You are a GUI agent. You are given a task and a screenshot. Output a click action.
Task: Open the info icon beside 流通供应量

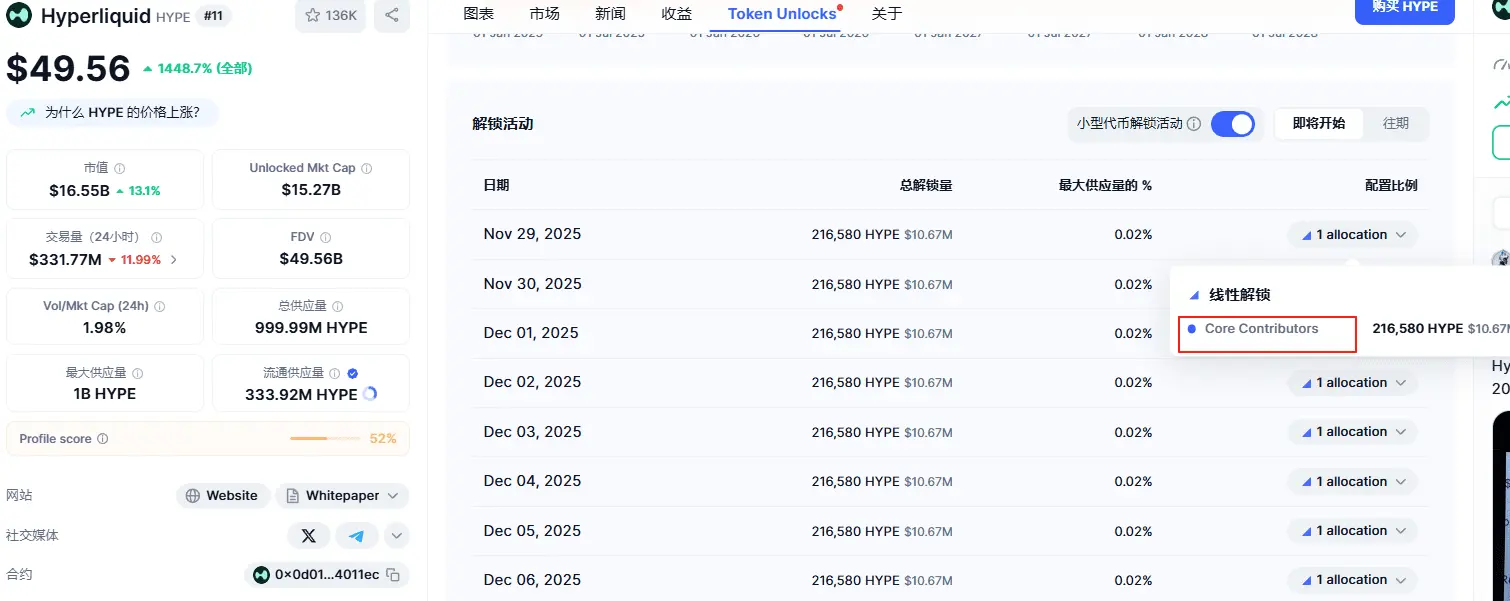334,373
